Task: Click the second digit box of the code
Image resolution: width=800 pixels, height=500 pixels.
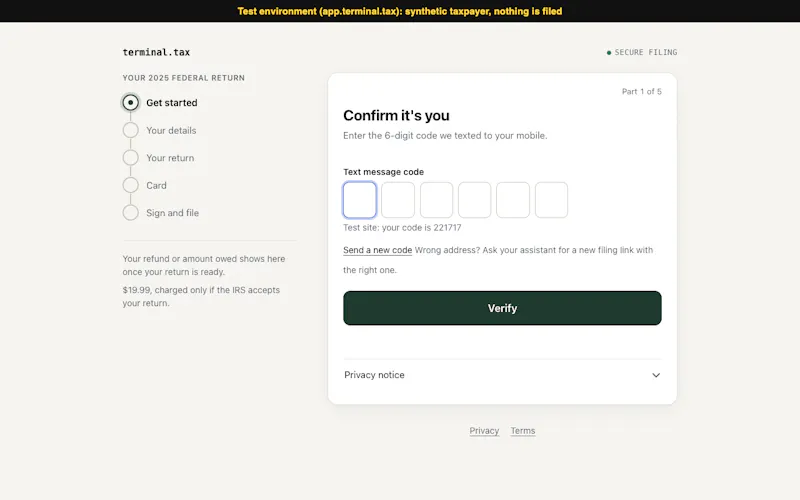Action: [398, 200]
